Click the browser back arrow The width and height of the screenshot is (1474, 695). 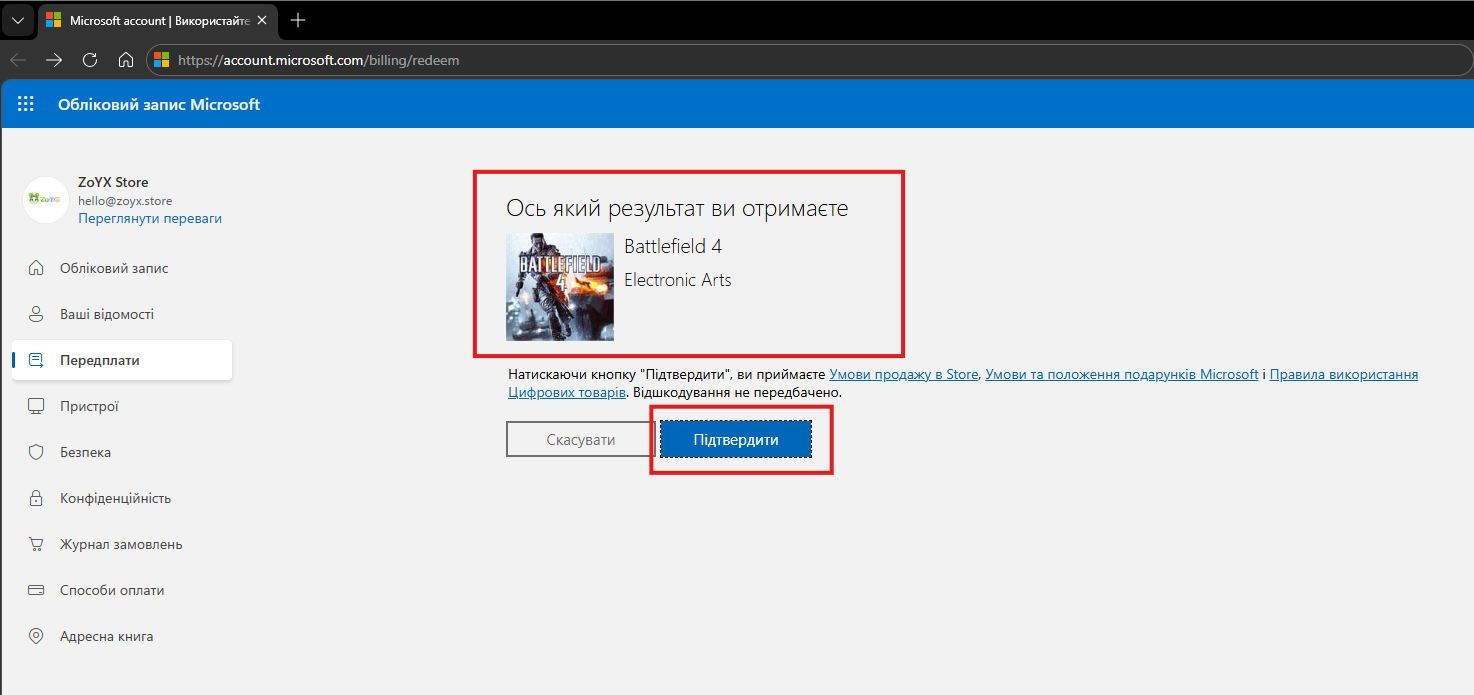tap(18, 60)
